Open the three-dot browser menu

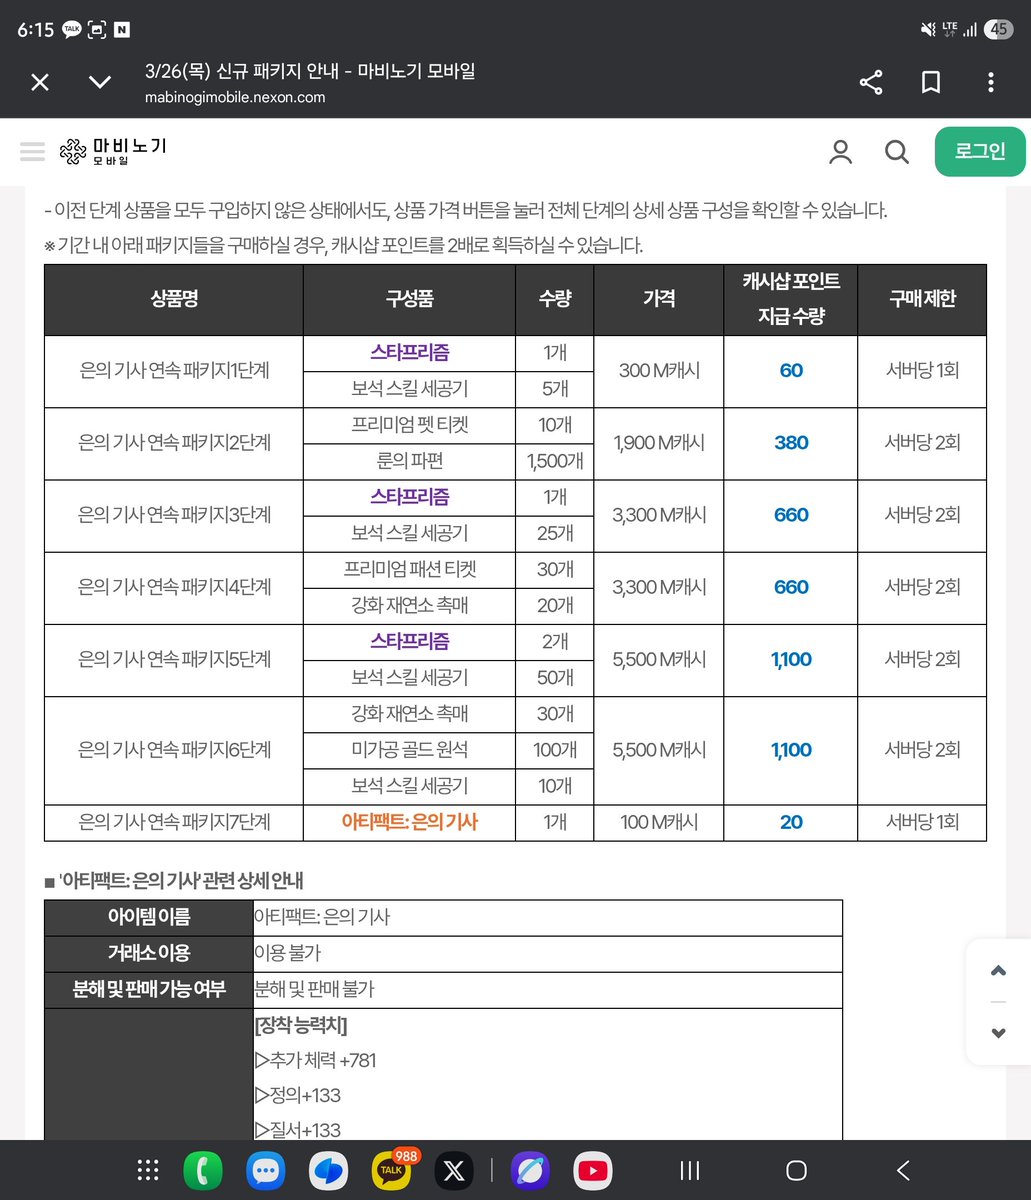(991, 82)
